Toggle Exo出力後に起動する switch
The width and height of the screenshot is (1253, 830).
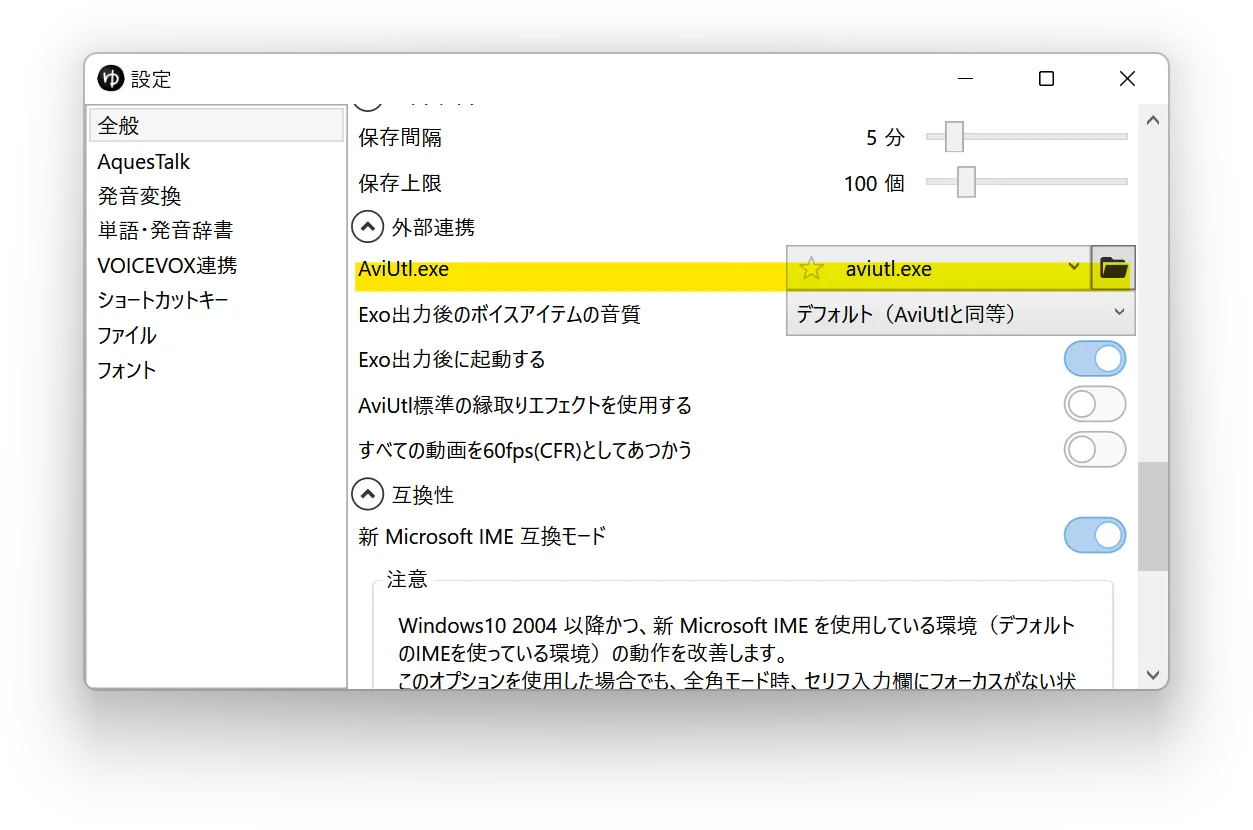(x=1095, y=359)
